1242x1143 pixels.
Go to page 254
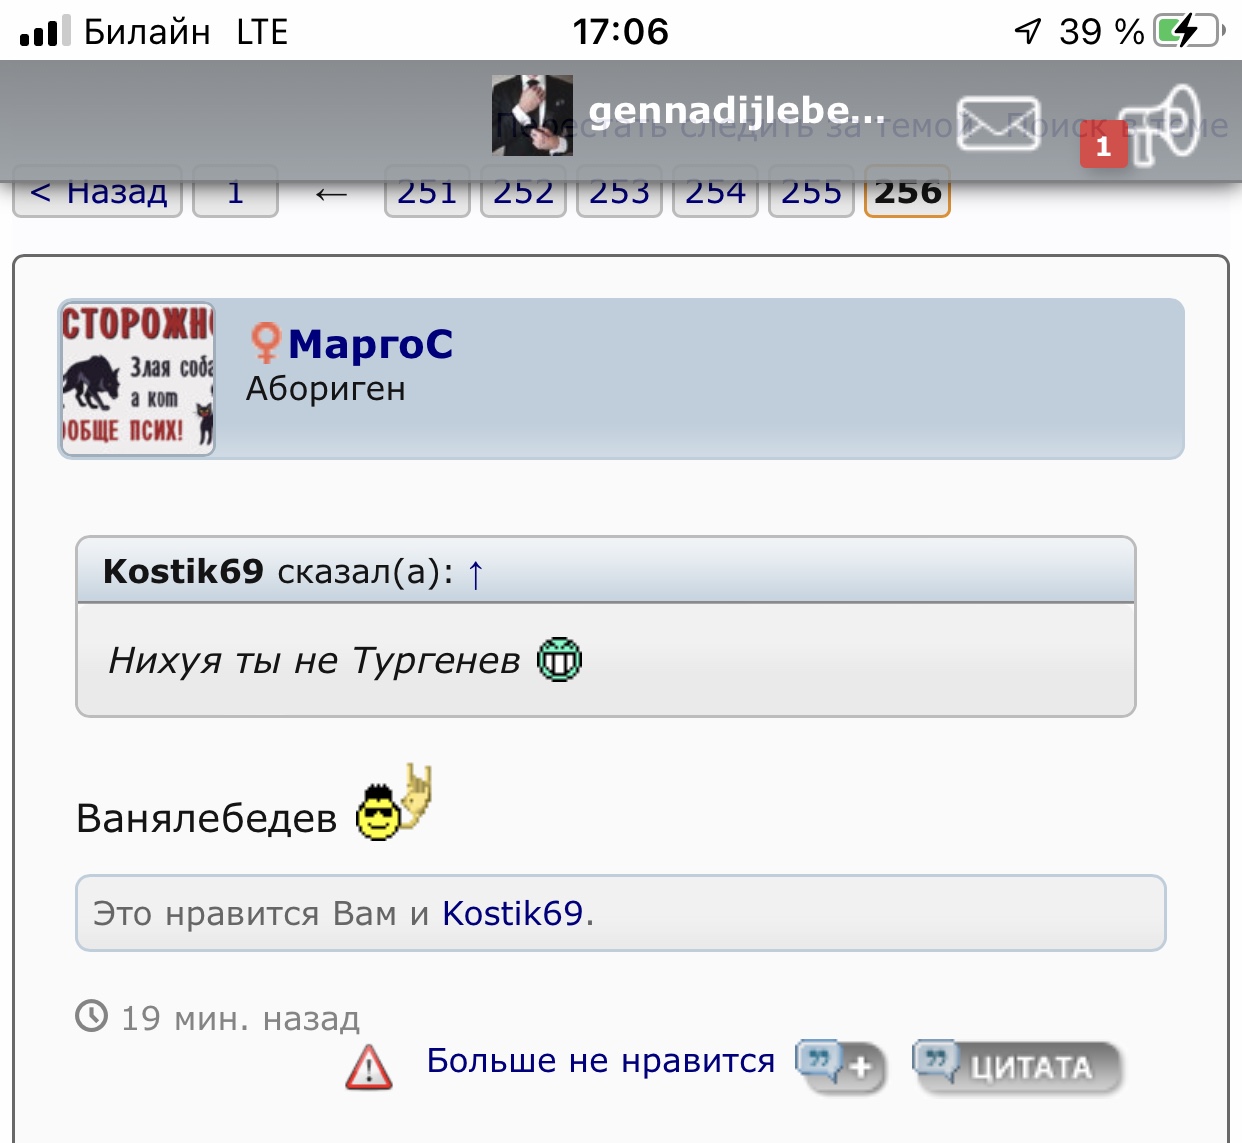715,191
